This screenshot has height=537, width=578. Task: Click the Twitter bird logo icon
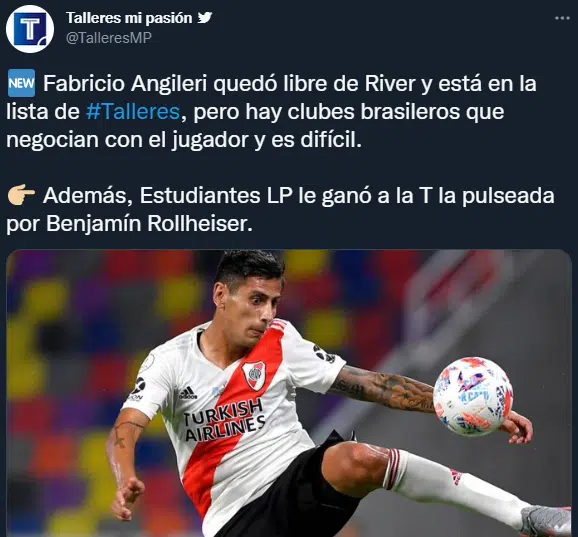click(205, 17)
